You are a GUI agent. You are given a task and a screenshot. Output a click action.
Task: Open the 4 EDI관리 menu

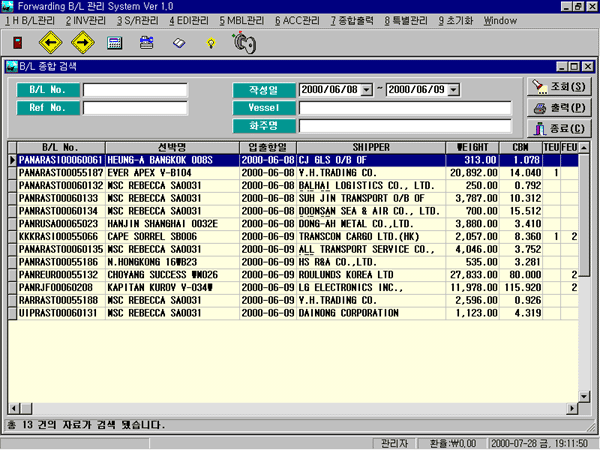click(189, 21)
